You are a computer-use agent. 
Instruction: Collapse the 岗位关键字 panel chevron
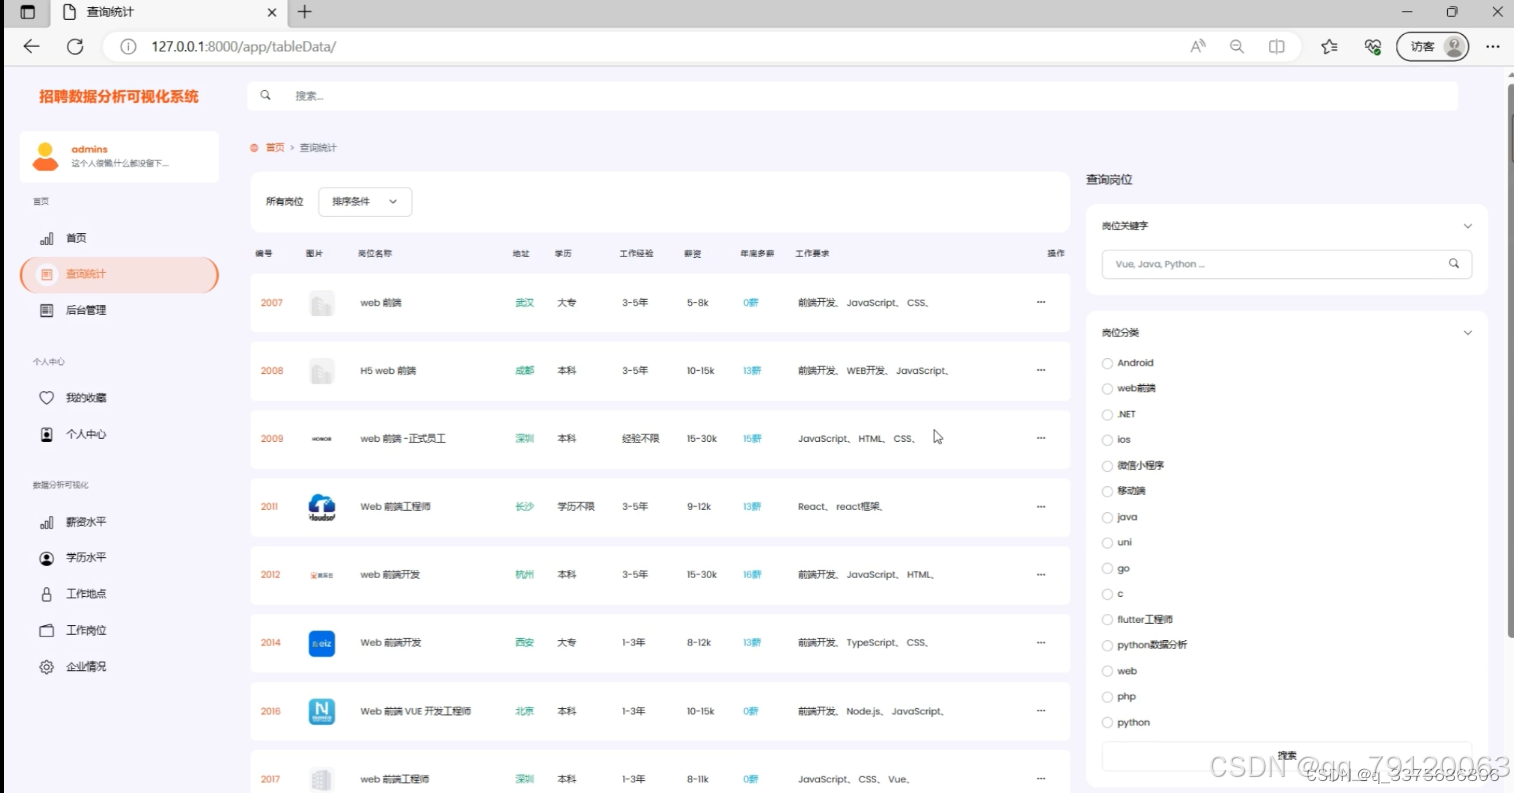[x=1468, y=226]
